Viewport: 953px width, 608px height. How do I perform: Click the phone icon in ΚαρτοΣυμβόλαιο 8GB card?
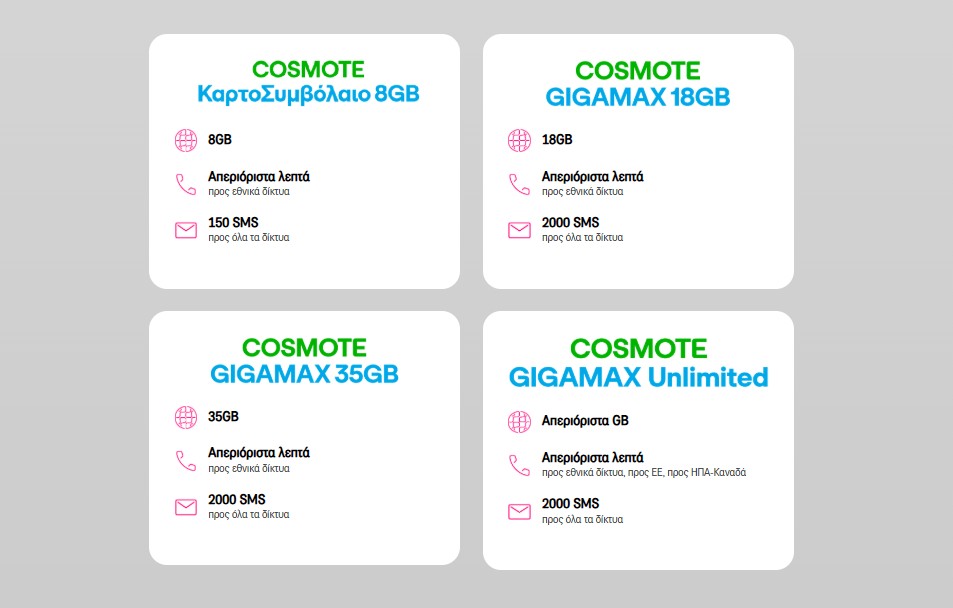pos(186,184)
